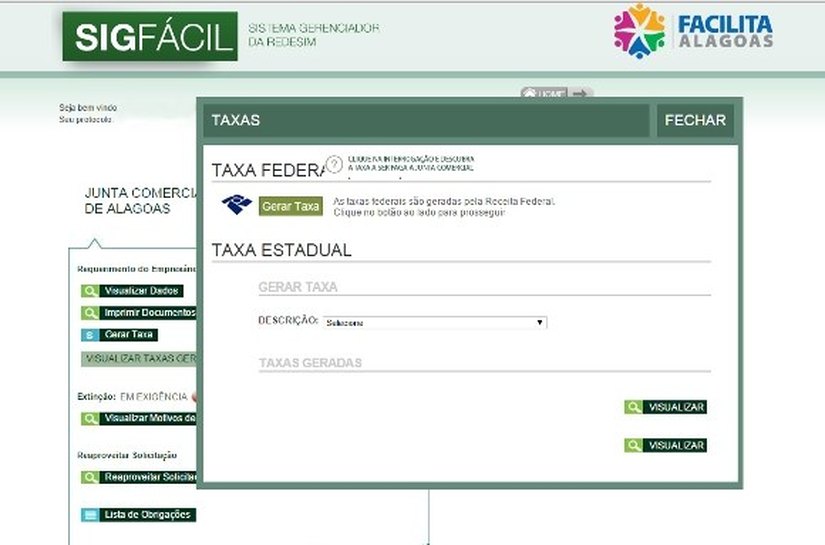The width and height of the screenshot is (825, 545).
Task: Open the question mark help icon
Action: click(x=334, y=165)
